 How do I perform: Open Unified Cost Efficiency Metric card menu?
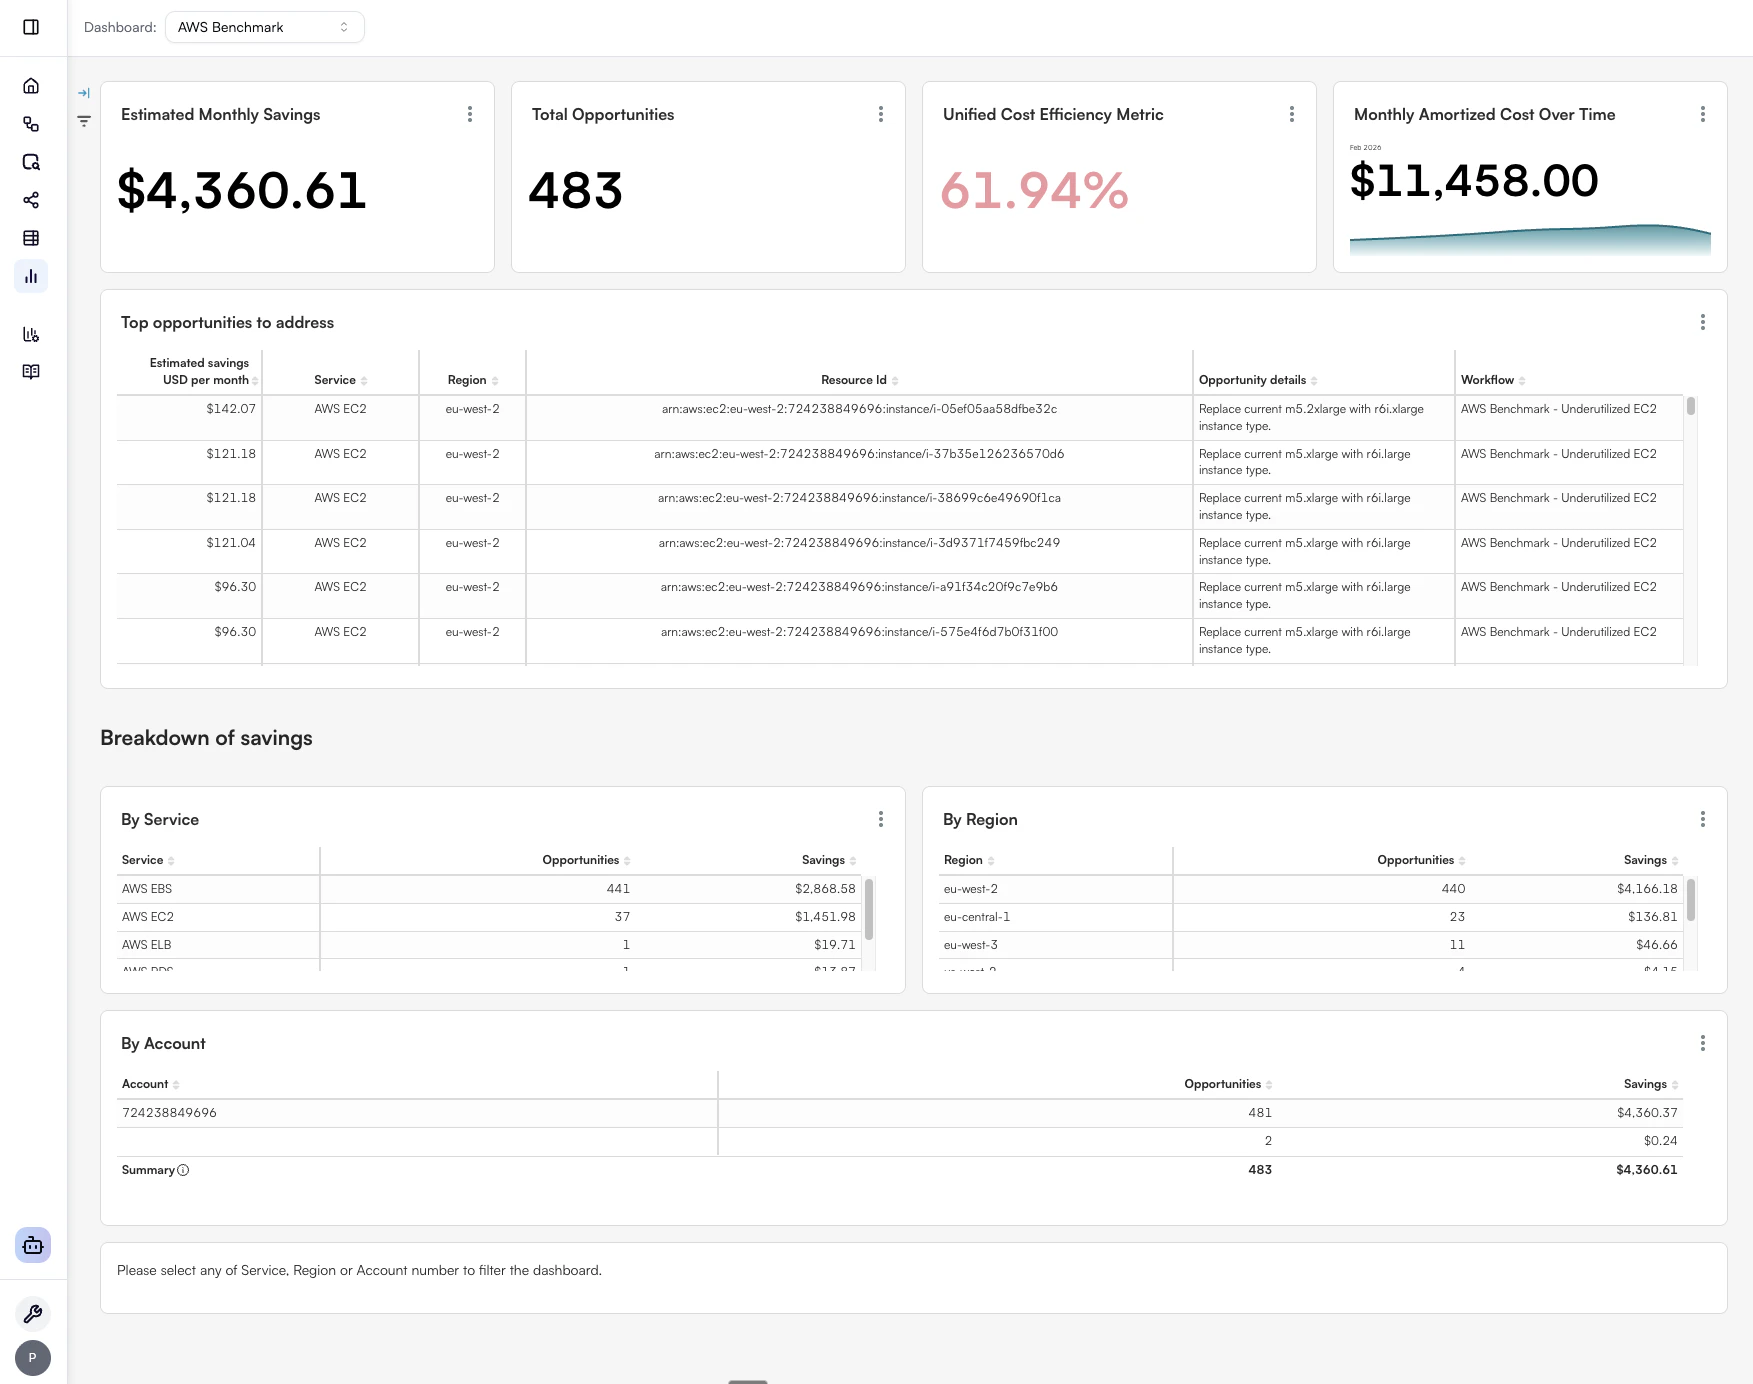point(1292,114)
